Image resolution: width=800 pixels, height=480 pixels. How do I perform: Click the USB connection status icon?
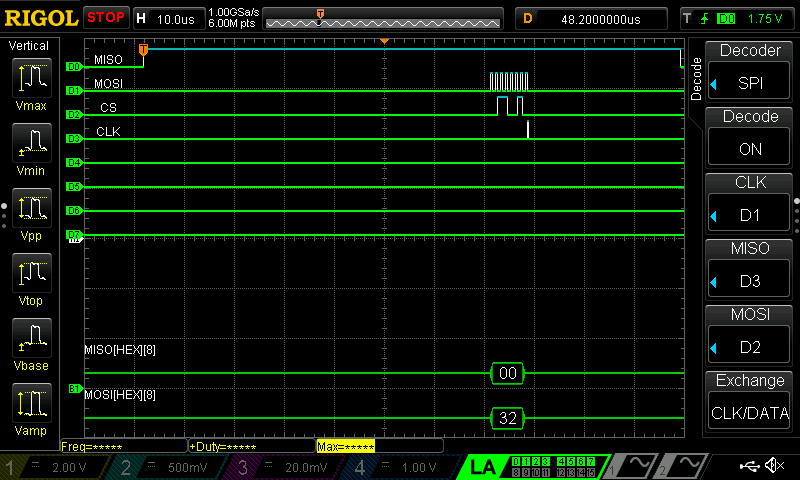(x=749, y=465)
